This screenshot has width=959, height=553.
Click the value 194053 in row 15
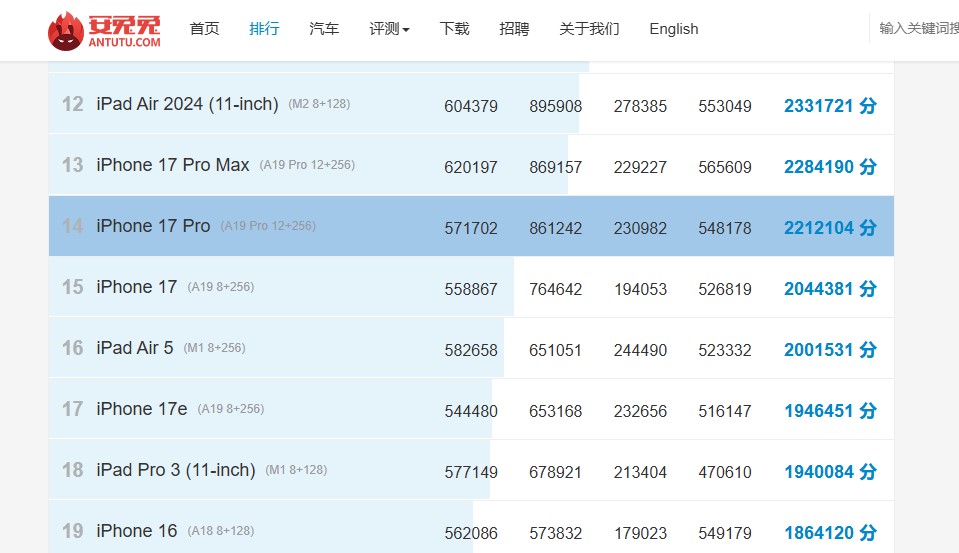click(640, 289)
